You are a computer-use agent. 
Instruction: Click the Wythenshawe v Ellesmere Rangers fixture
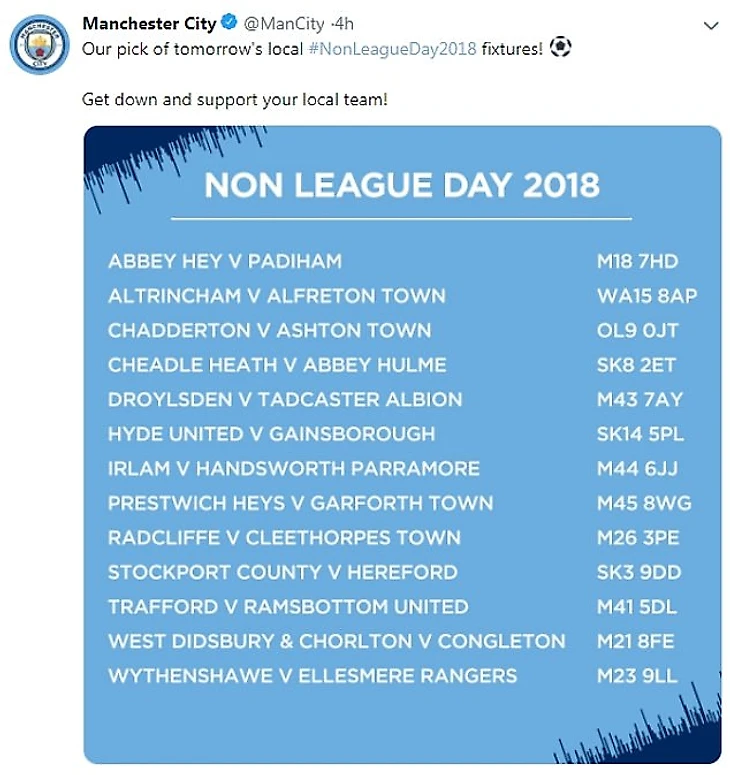click(x=313, y=676)
